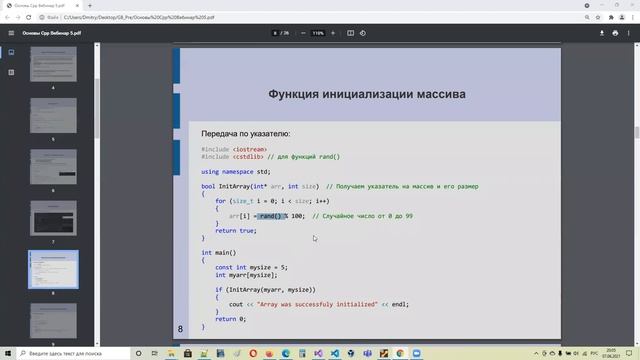Open page 6 thumbnail
640x360 pixels.
point(53,167)
